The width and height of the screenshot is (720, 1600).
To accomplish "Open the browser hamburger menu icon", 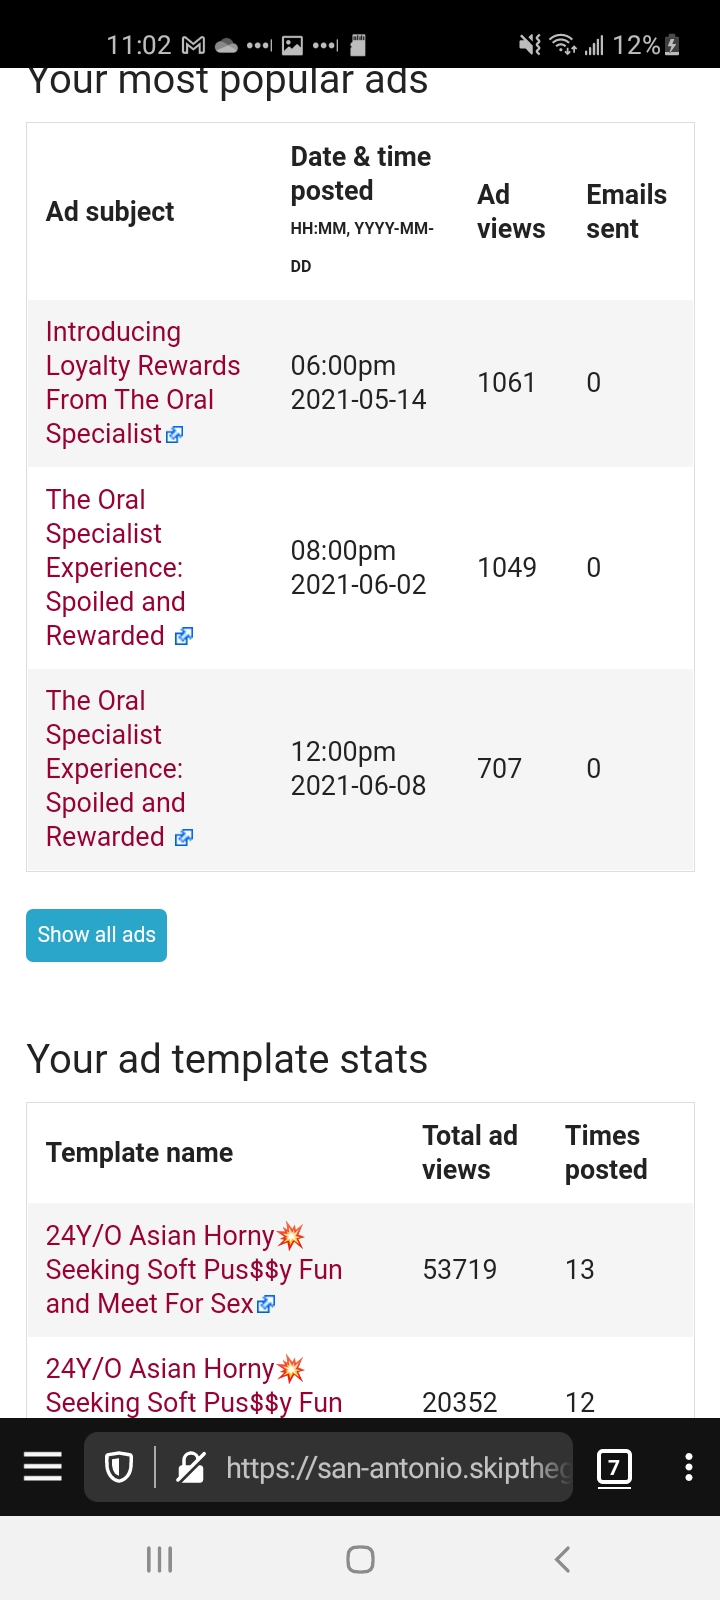I will pyautogui.click(x=43, y=1467).
